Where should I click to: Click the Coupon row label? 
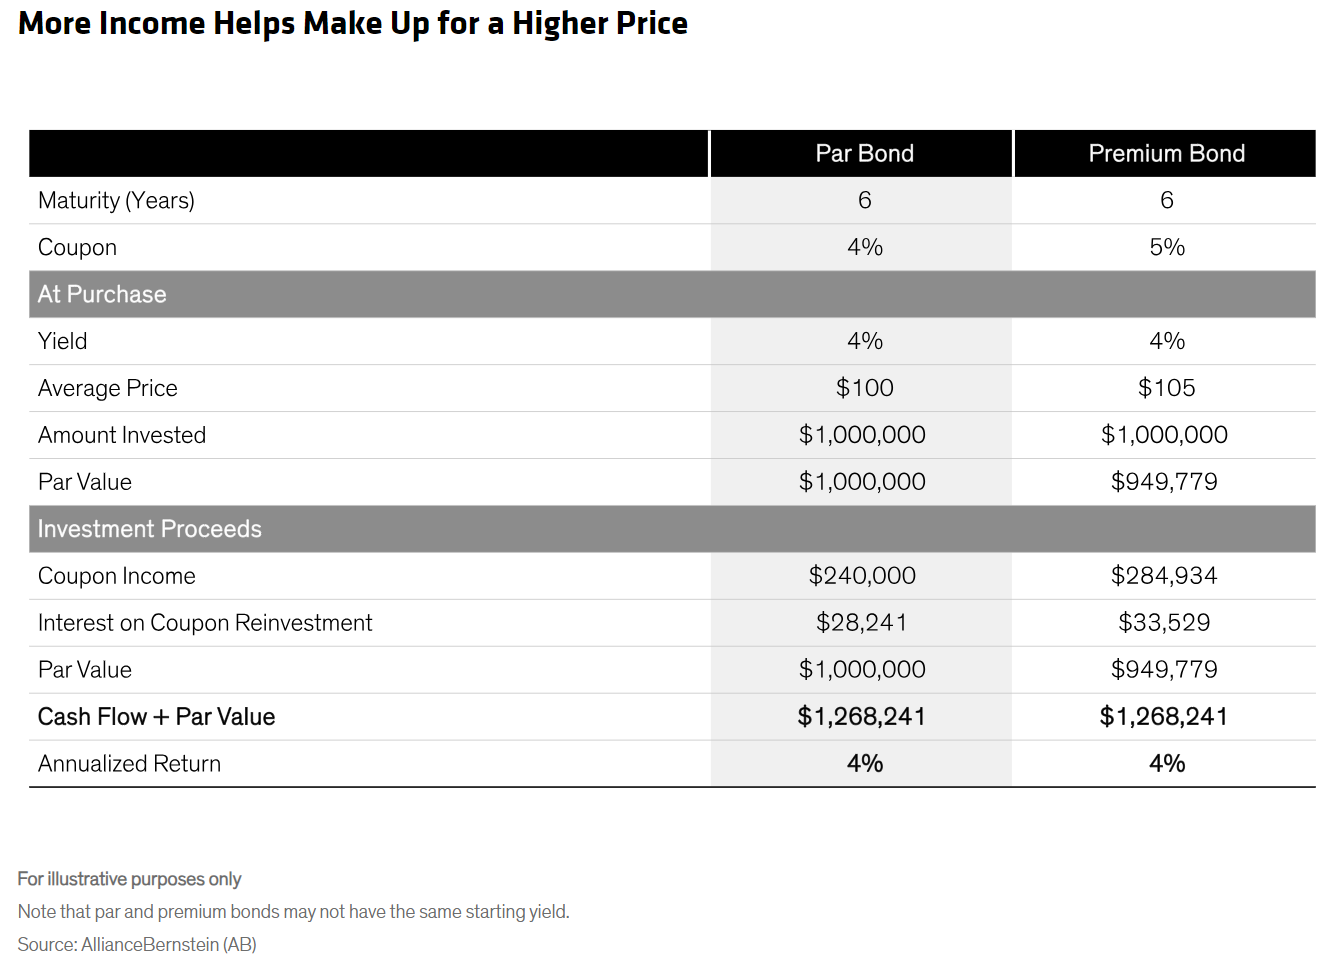pos(77,248)
